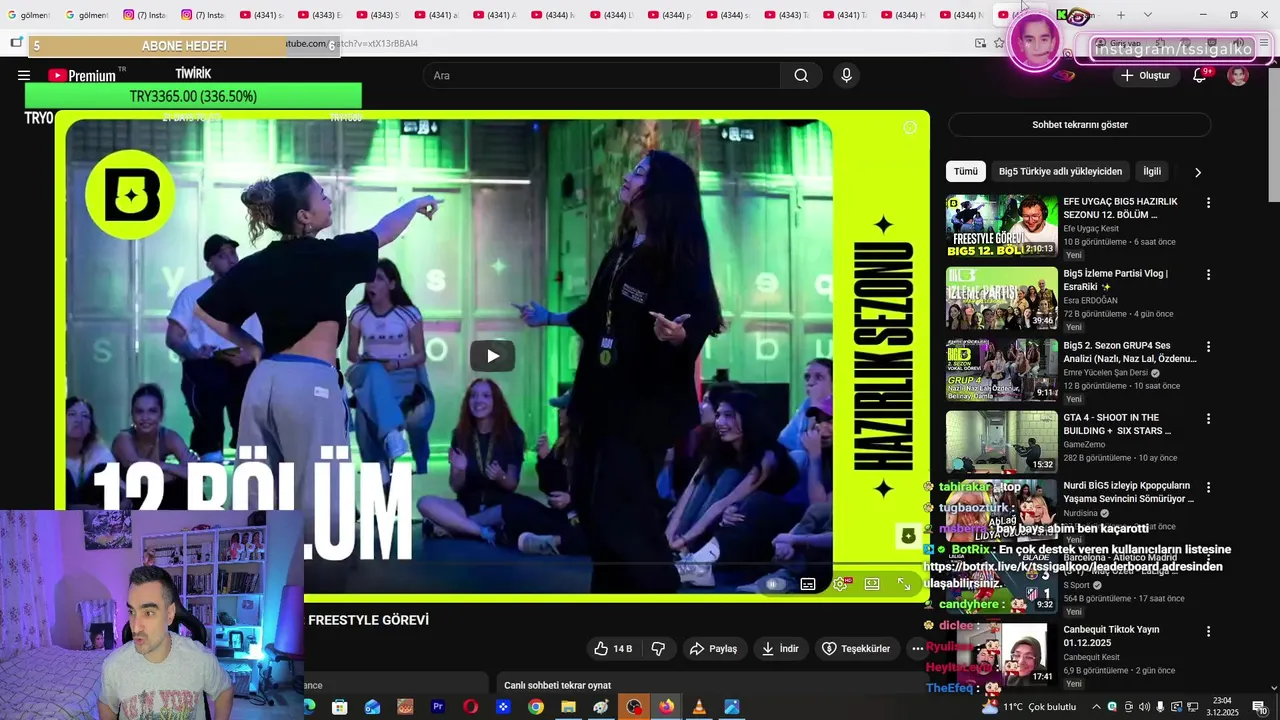Image resolution: width=1280 pixels, height=720 pixels.
Task: Show chat replay via Sohbet tekrarını göster
Action: coord(1080,125)
